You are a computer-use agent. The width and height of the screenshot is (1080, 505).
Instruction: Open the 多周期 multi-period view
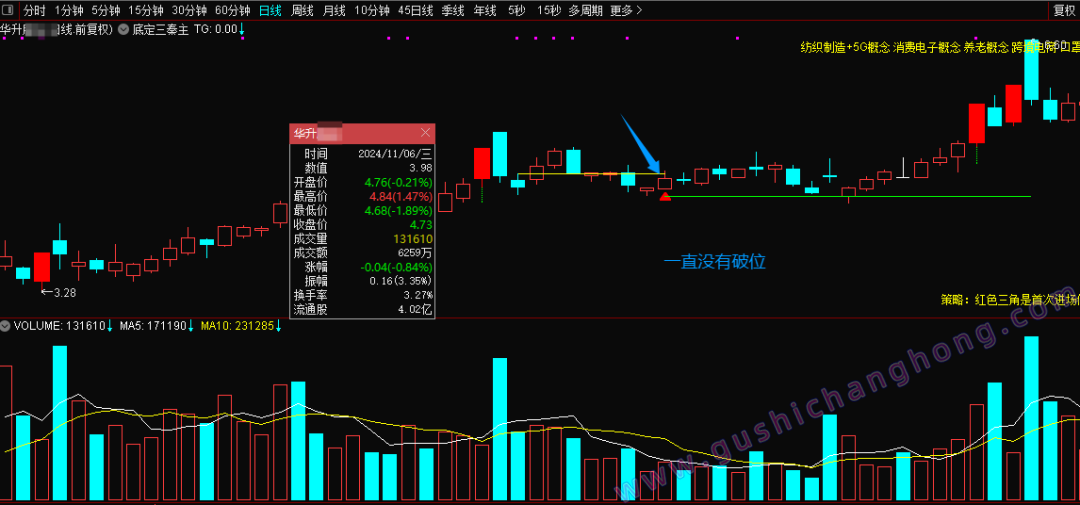(585, 10)
